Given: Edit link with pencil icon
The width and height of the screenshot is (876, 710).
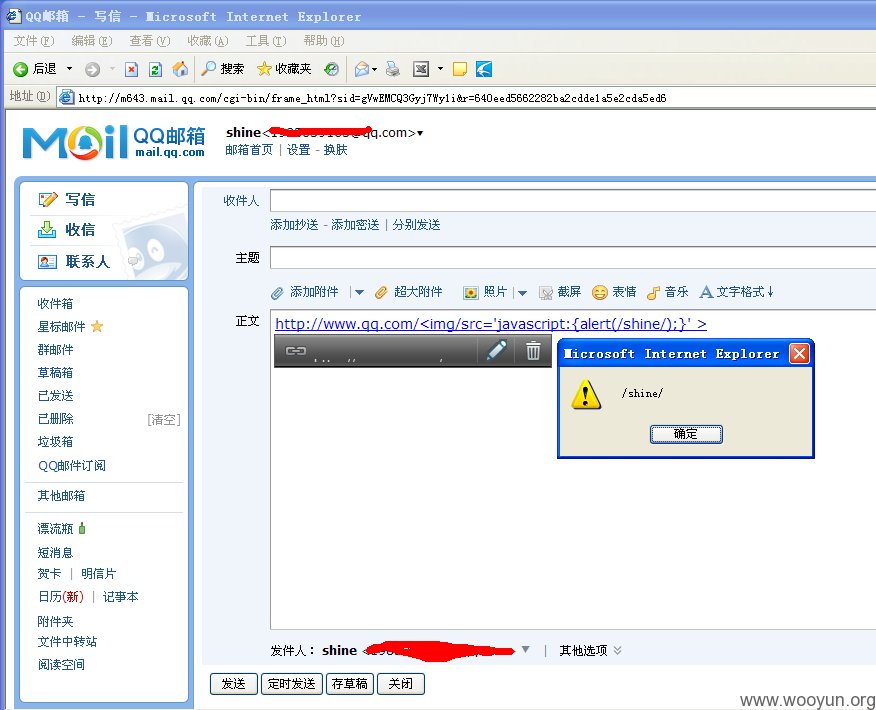Looking at the screenshot, I should (x=496, y=351).
